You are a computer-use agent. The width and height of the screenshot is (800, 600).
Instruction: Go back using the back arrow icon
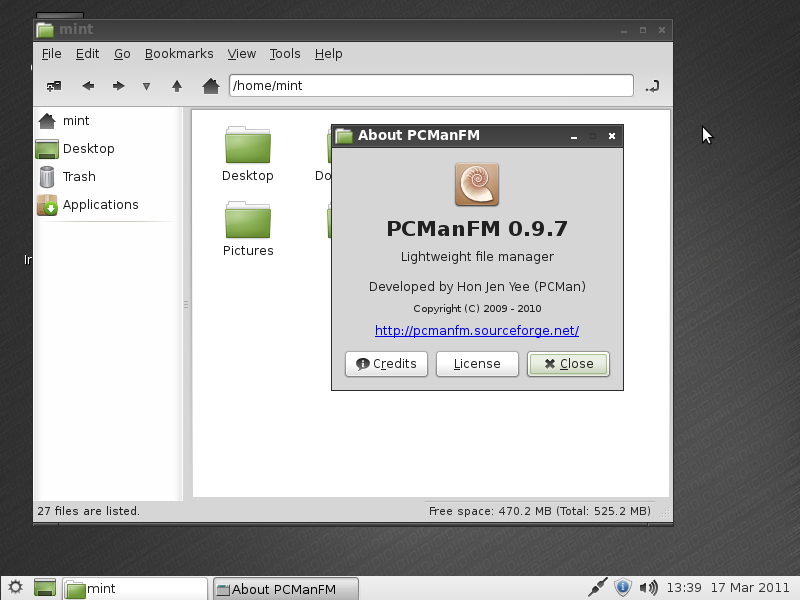pos(88,86)
